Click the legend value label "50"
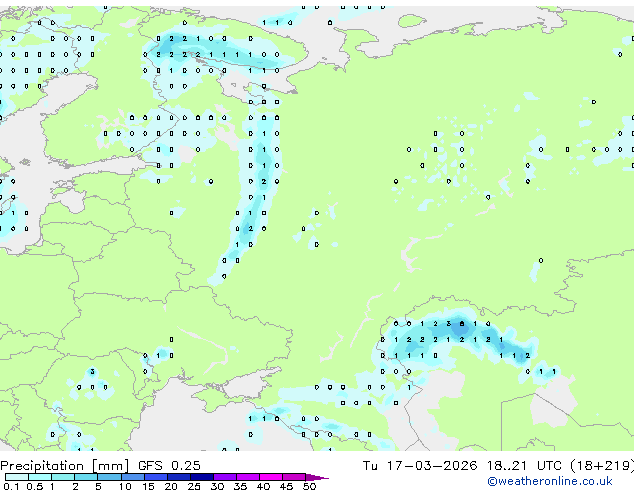634x490 pixels. 309,486
